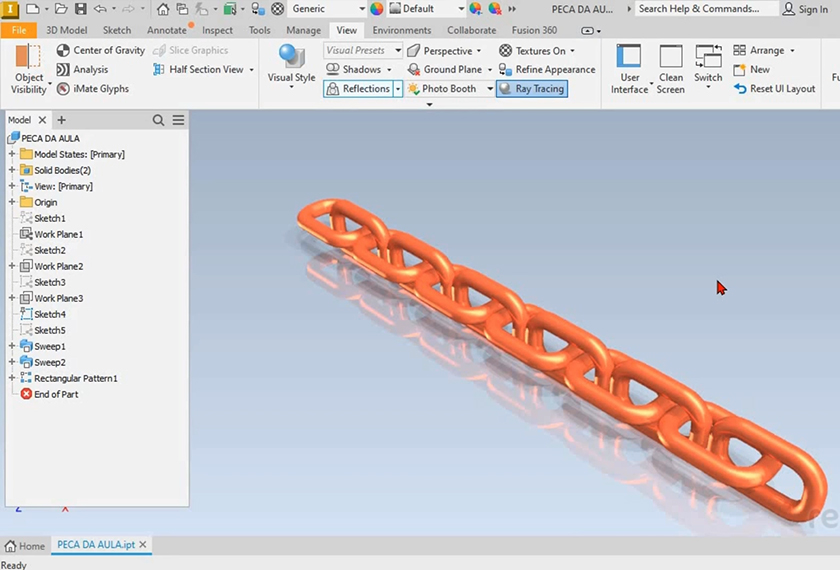Switch to the 3D Model ribbon tab
The width and height of the screenshot is (840, 570).
(x=66, y=30)
